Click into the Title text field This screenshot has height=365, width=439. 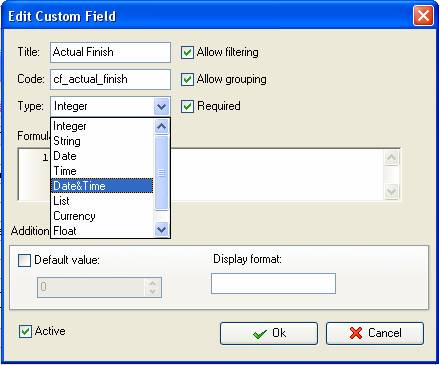(x=110, y=52)
